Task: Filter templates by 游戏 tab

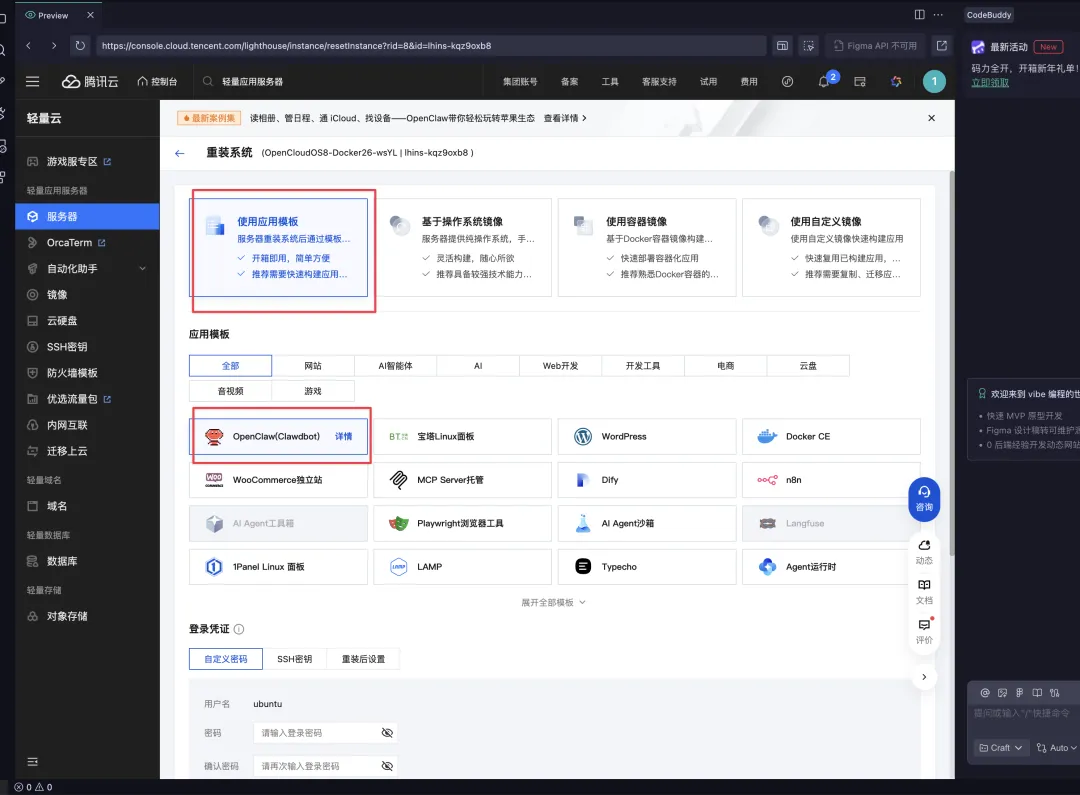Action: click(313, 391)
